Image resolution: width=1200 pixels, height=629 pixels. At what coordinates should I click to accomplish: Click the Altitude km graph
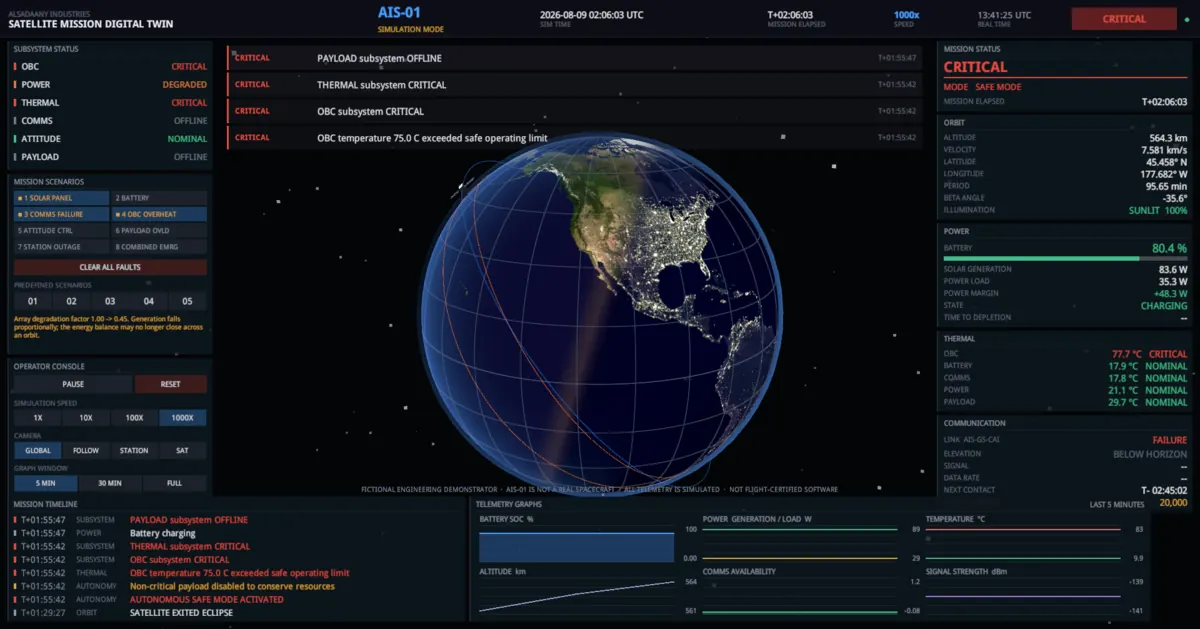[576, 597]
